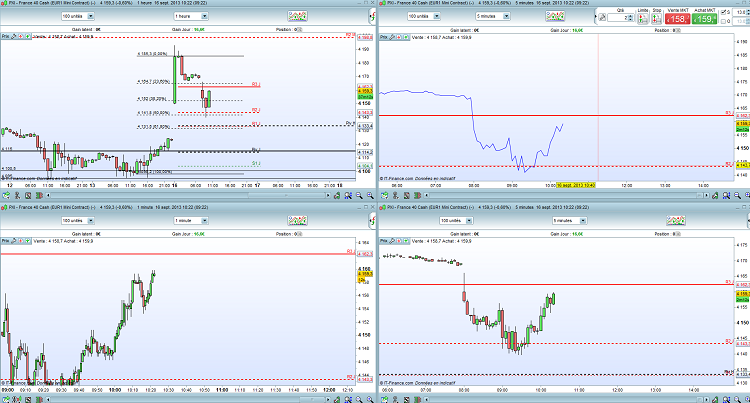
Task: Click Achat MKT green buy button
Action: click(x=704, y=19)
